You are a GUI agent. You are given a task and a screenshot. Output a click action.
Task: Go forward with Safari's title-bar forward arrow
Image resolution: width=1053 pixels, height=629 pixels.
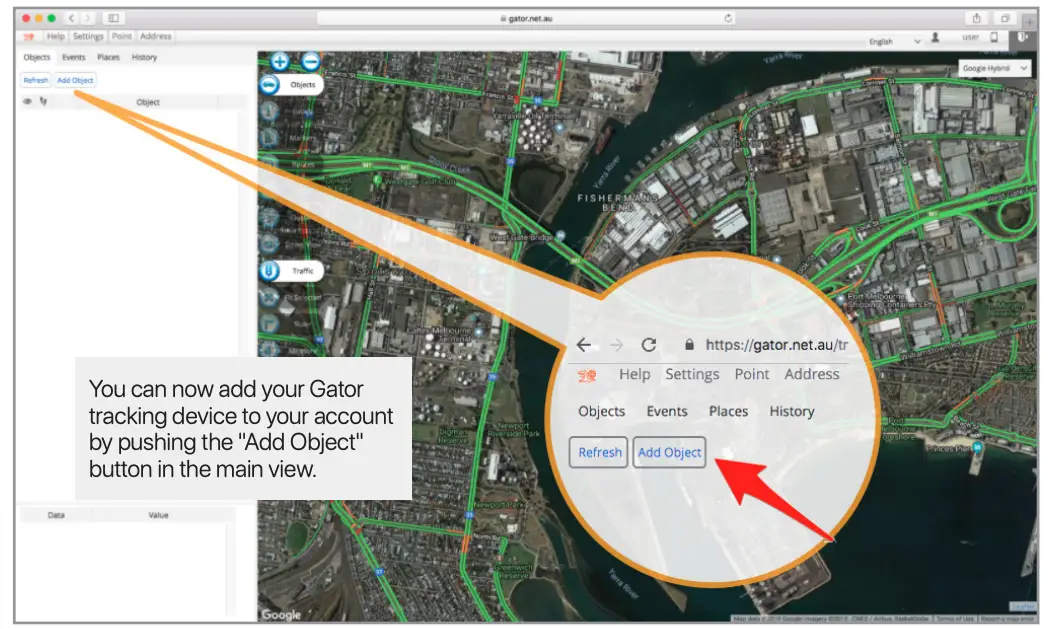87,18
